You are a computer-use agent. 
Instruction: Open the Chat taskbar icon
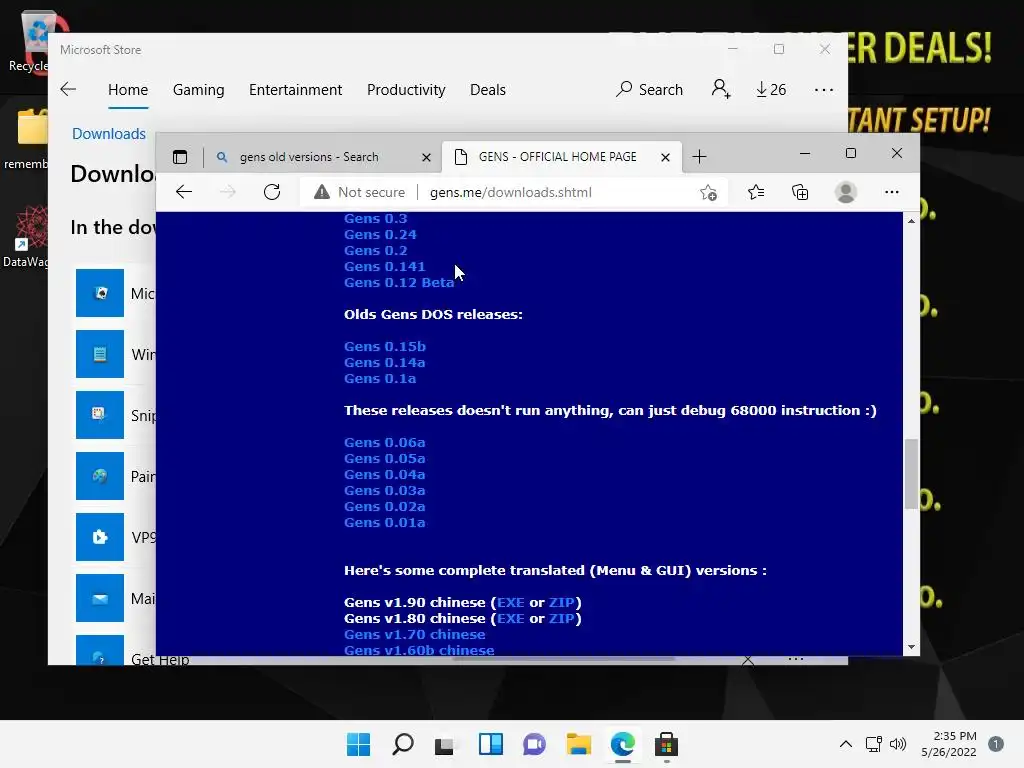tap(534, 744)
